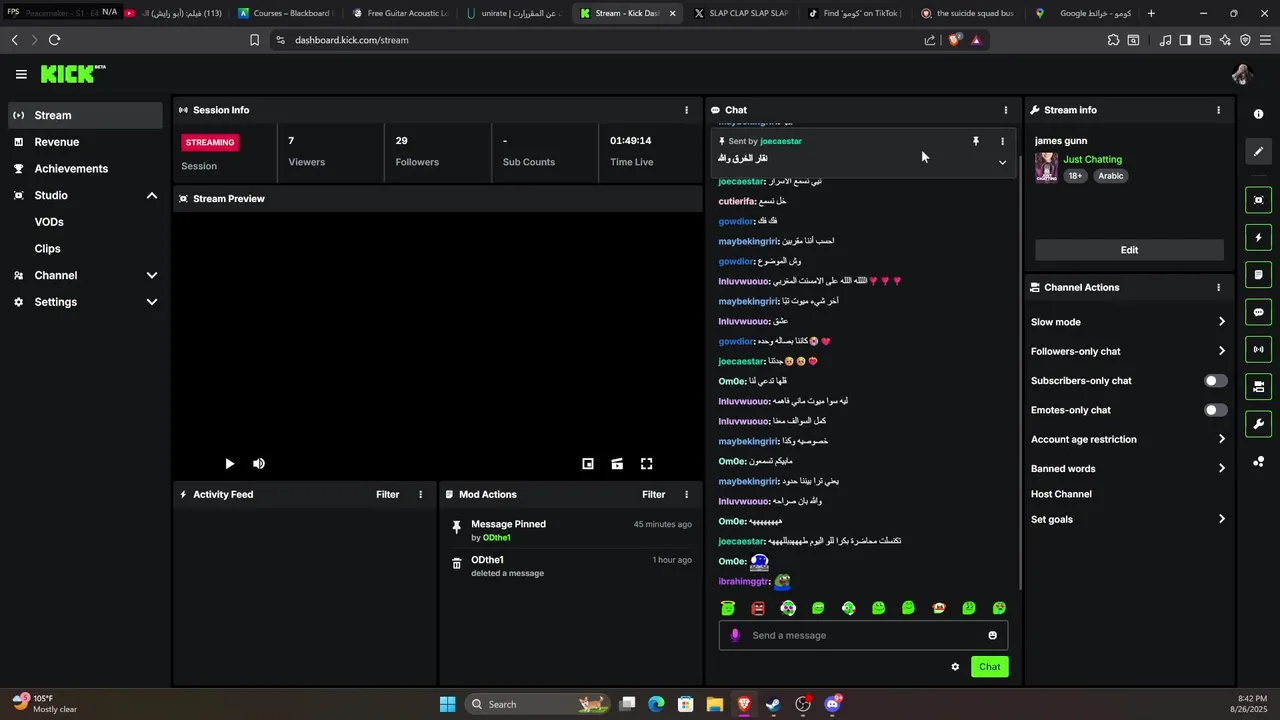Open Chat panel options menu
The image size is (1280, 720).
point(1006,110)
